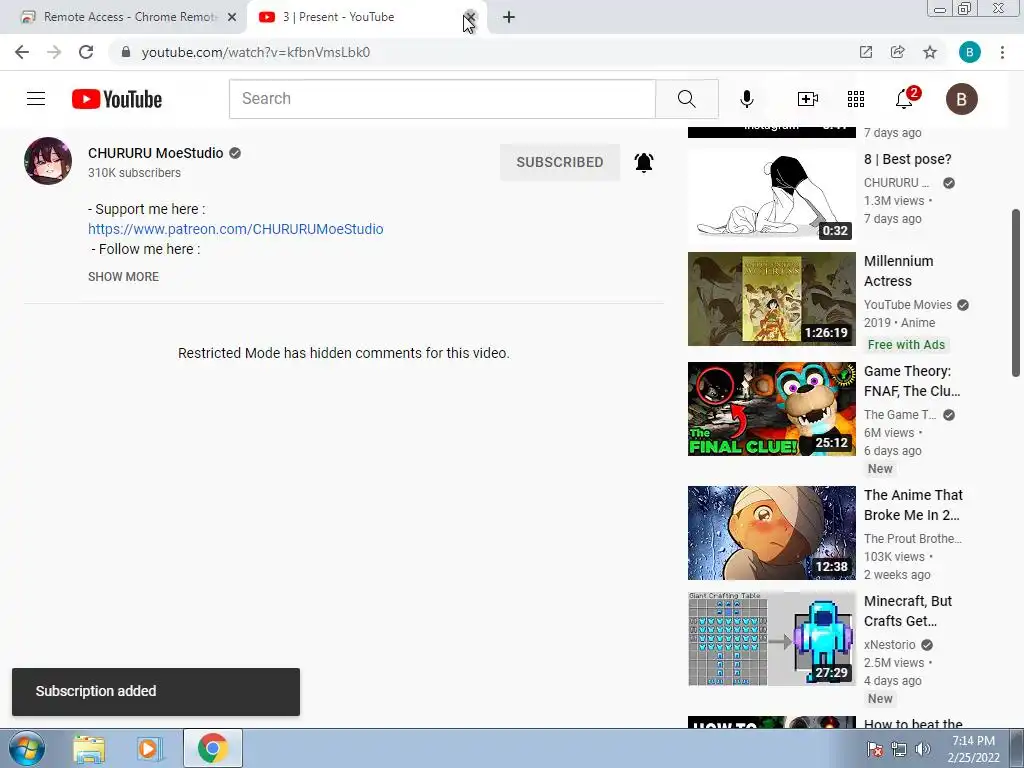
Task: Toggle channel notification bell next to Subscribed
Action: (644, 162)
